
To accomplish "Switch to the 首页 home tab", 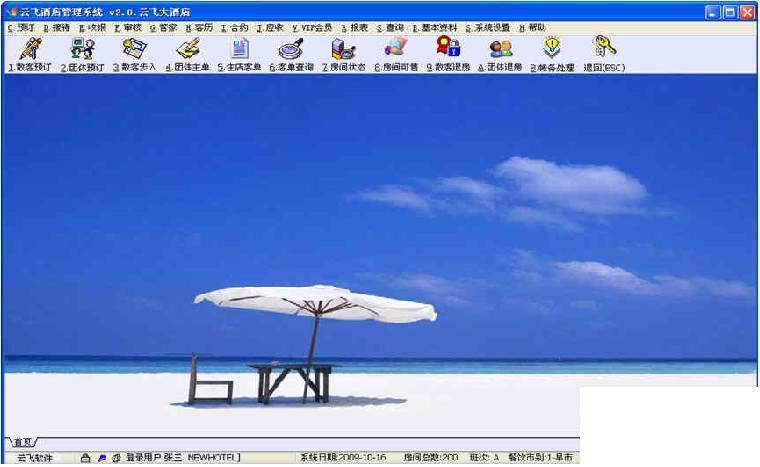I will coord(23,442).
